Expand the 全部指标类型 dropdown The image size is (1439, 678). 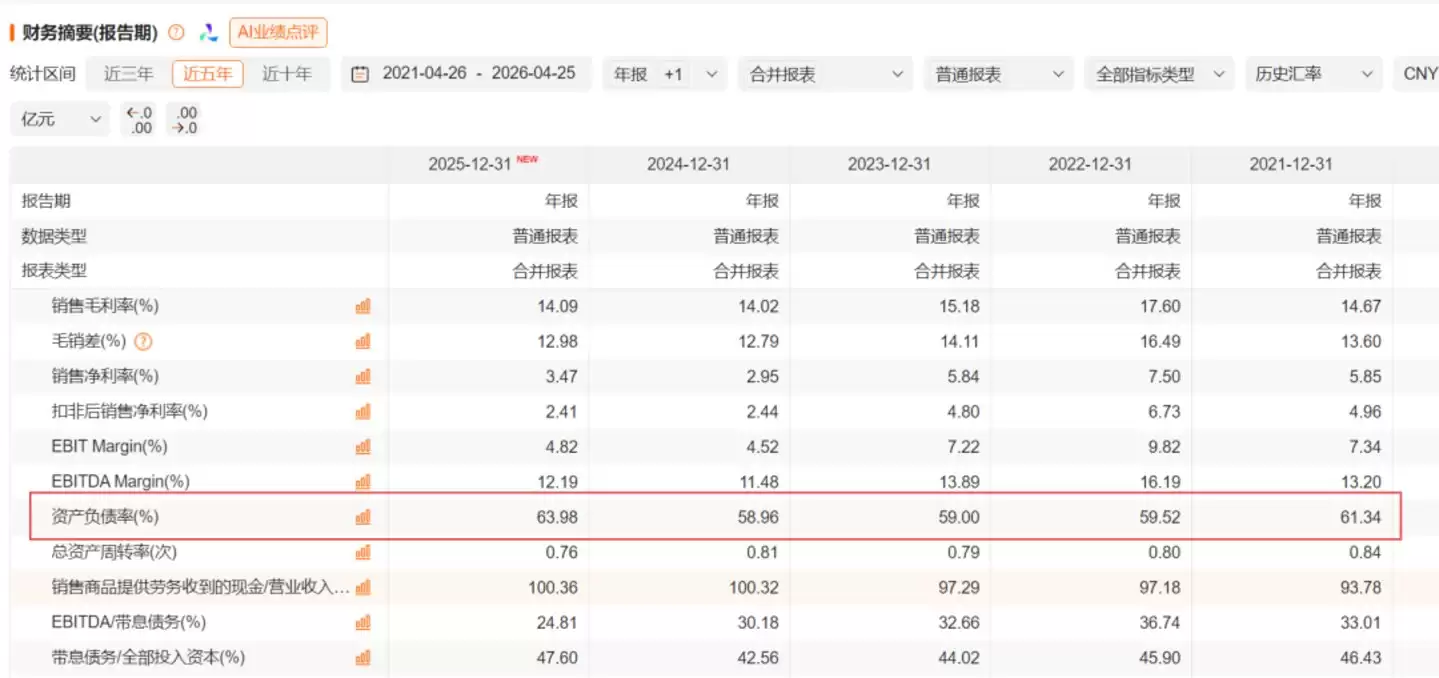(x=1158, y=74)
